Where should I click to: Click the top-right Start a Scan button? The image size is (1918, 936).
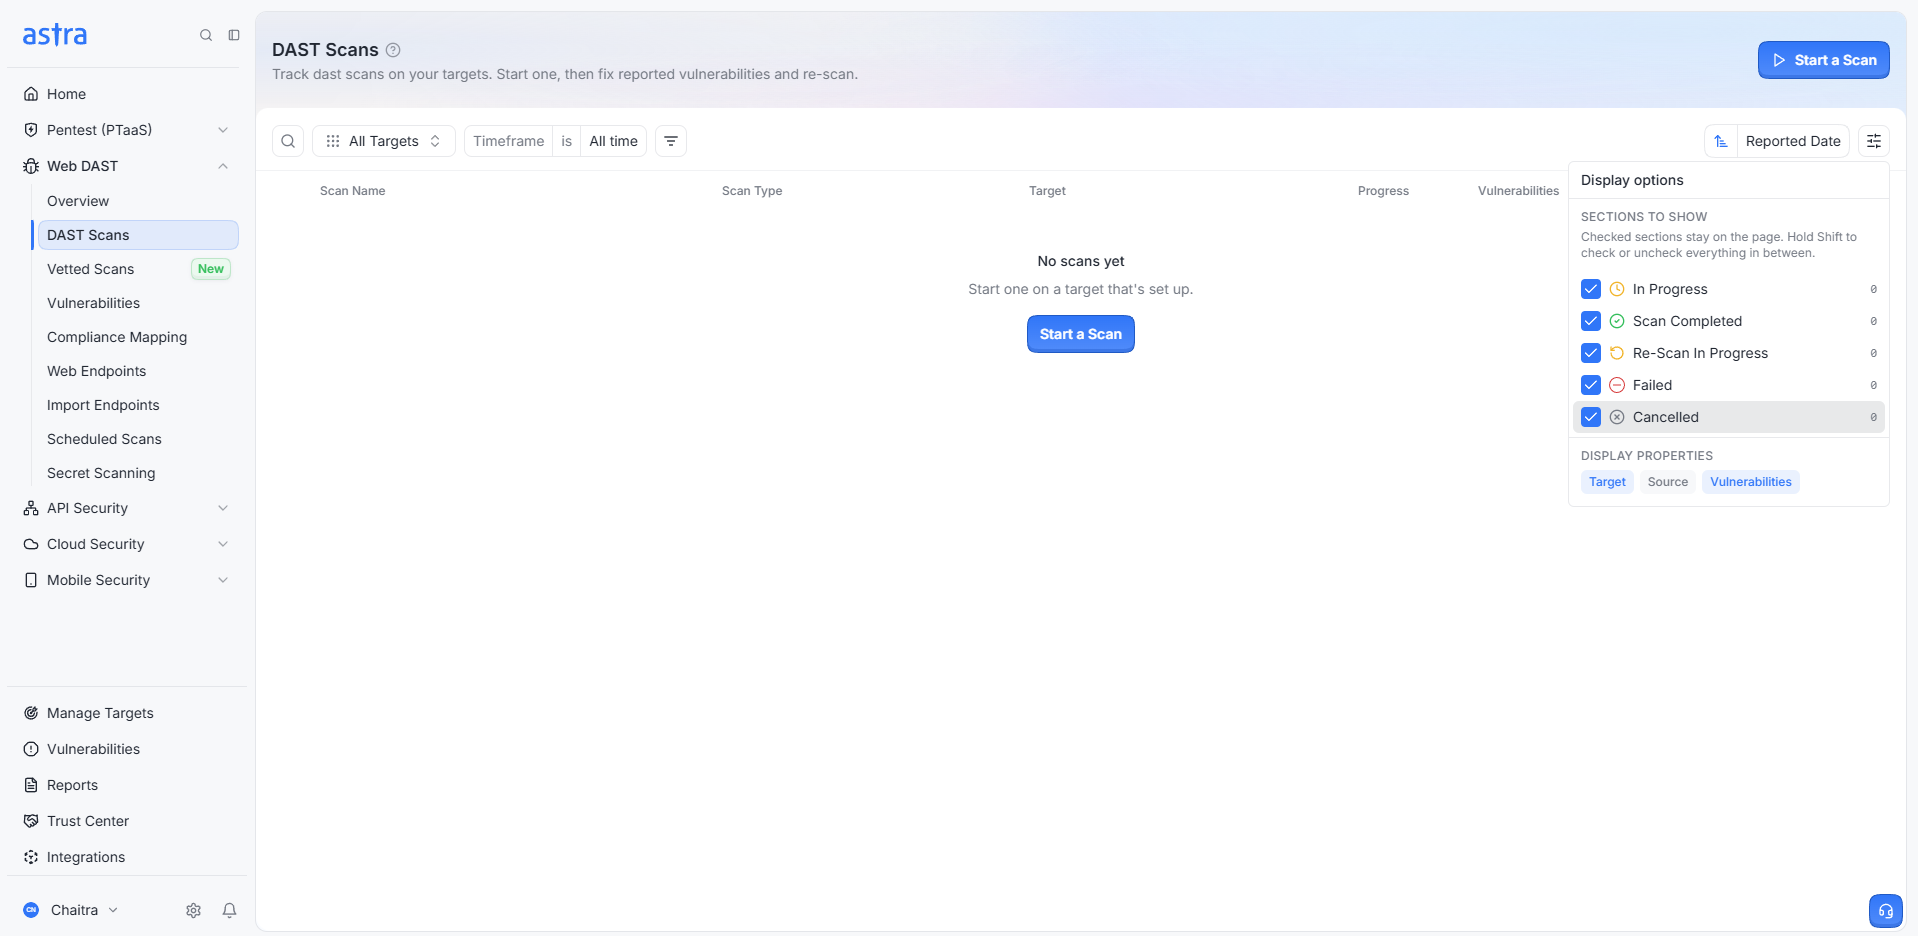(1824, 60)
